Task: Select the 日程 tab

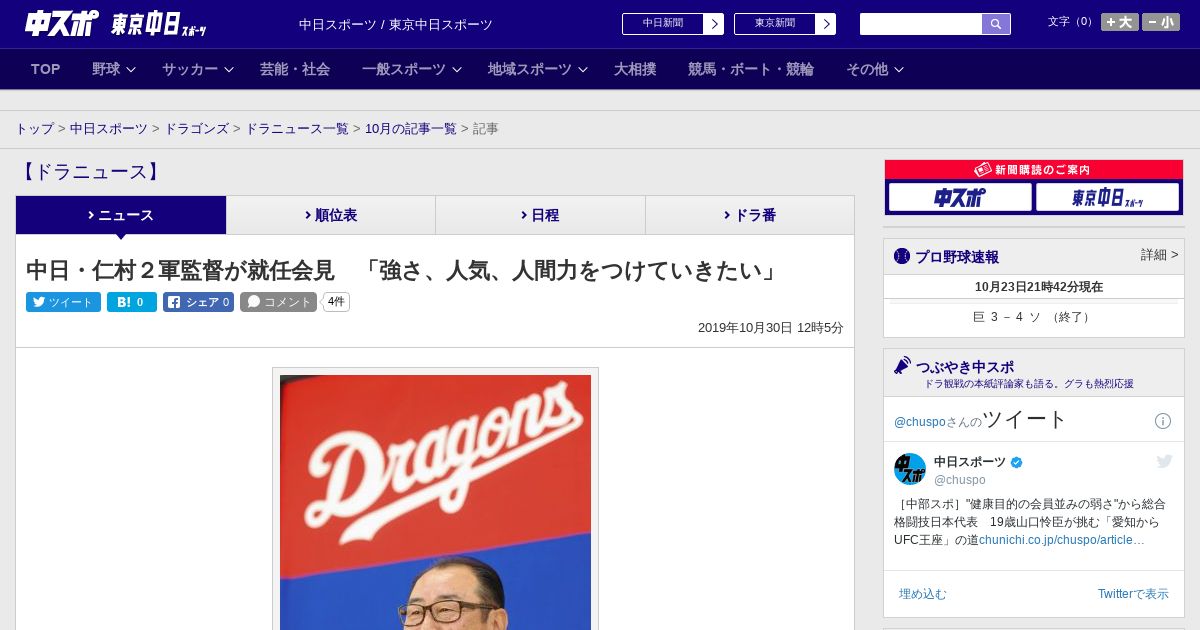Action: pos(540,215)
